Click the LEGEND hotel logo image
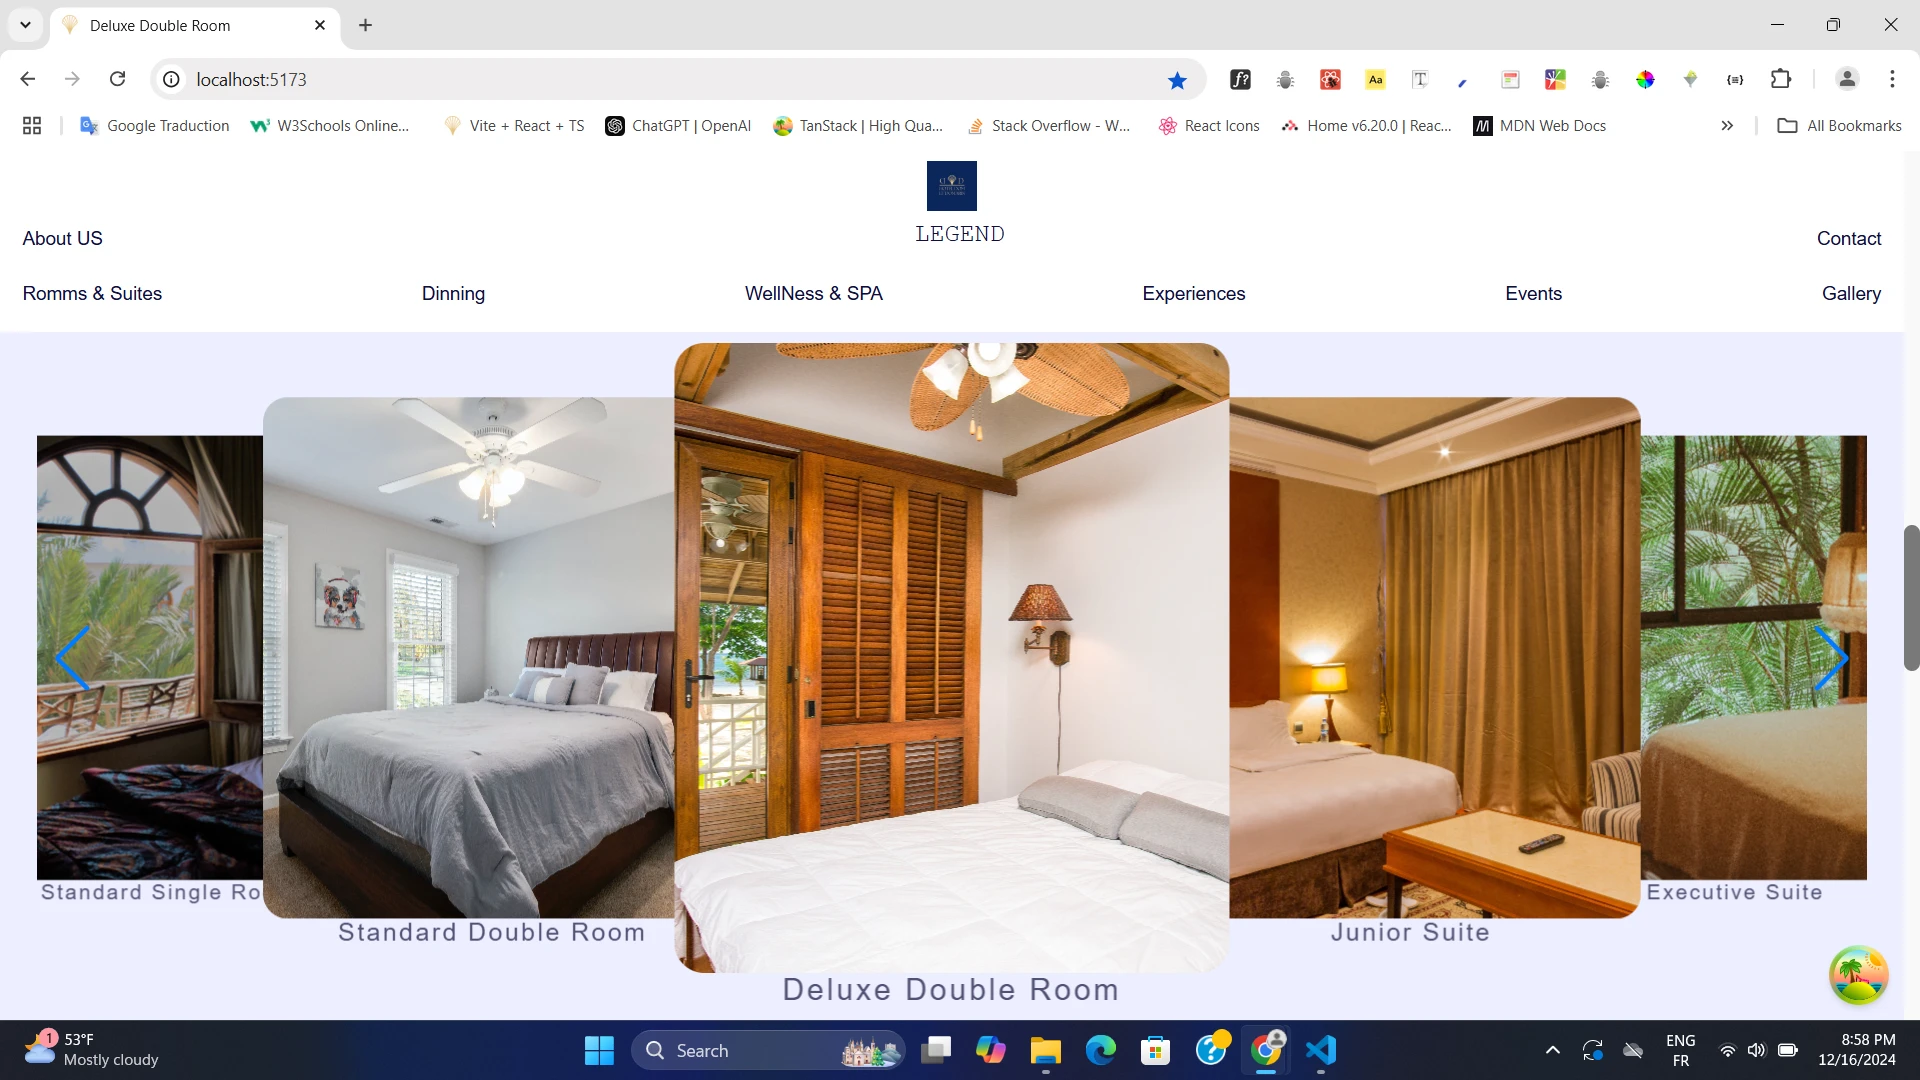Viewport: 1920px width, 1080px height. tap(951, 186)
